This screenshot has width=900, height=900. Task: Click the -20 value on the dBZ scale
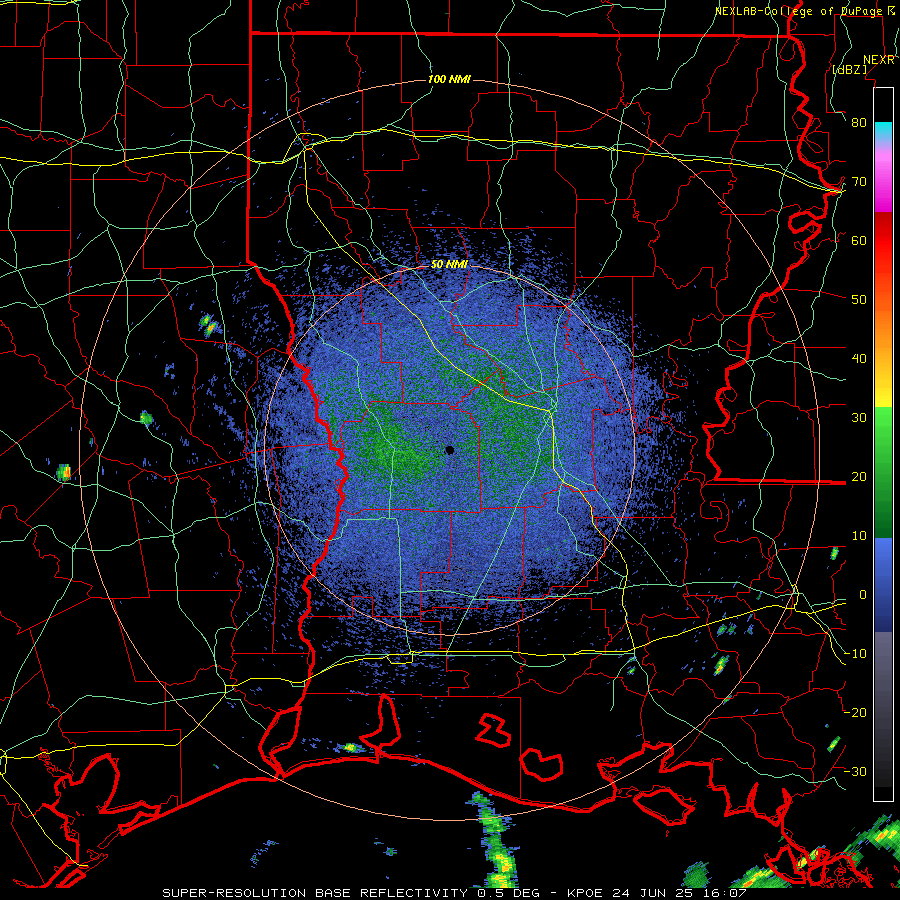click(855, 713)
